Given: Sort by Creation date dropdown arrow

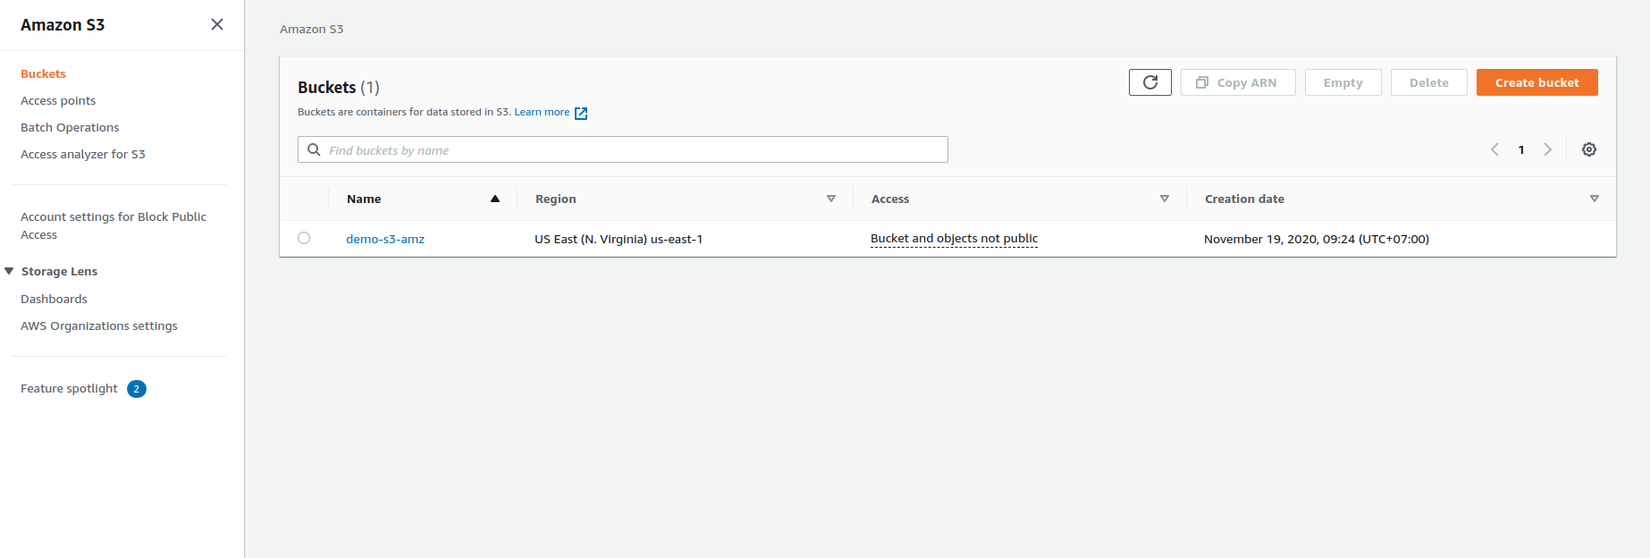Looking at the screenshot, I should click(x=1594, y=199).
